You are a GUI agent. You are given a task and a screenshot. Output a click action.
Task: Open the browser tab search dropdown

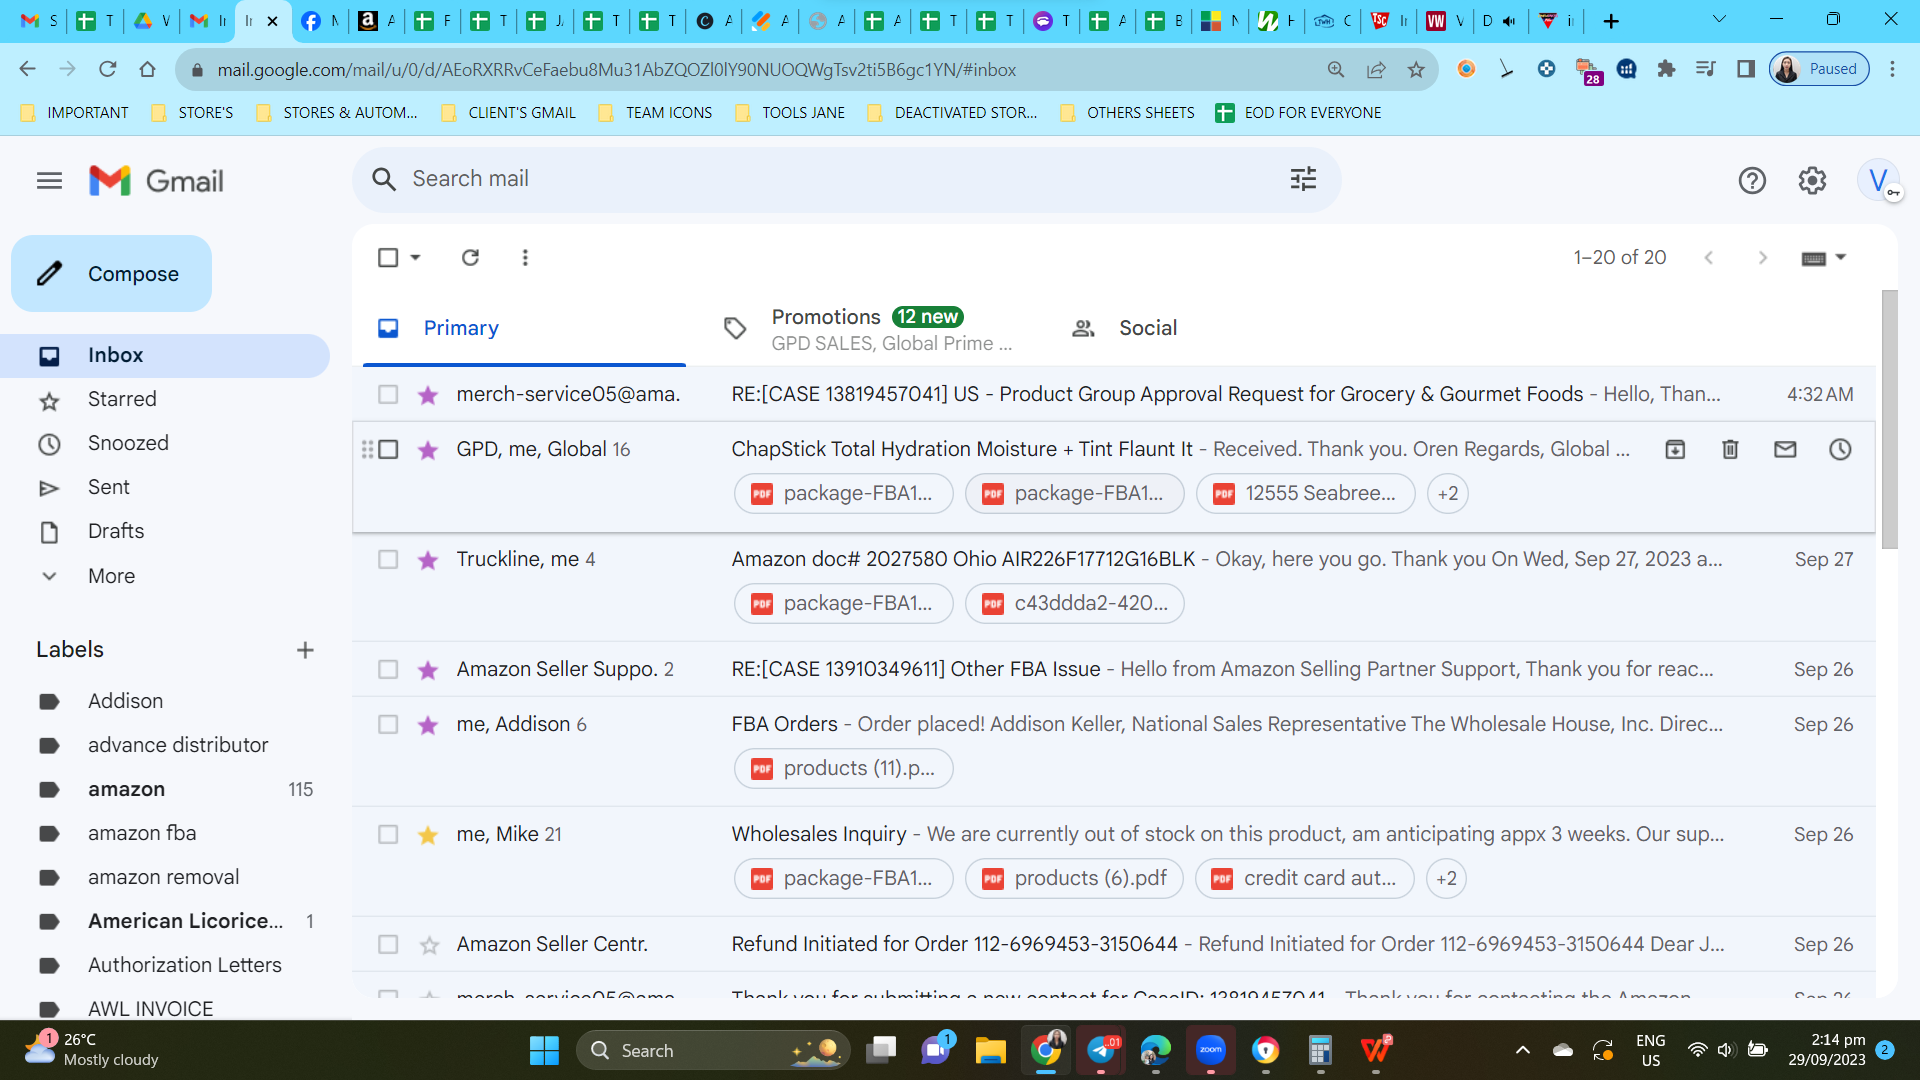tap(1720, 19)
